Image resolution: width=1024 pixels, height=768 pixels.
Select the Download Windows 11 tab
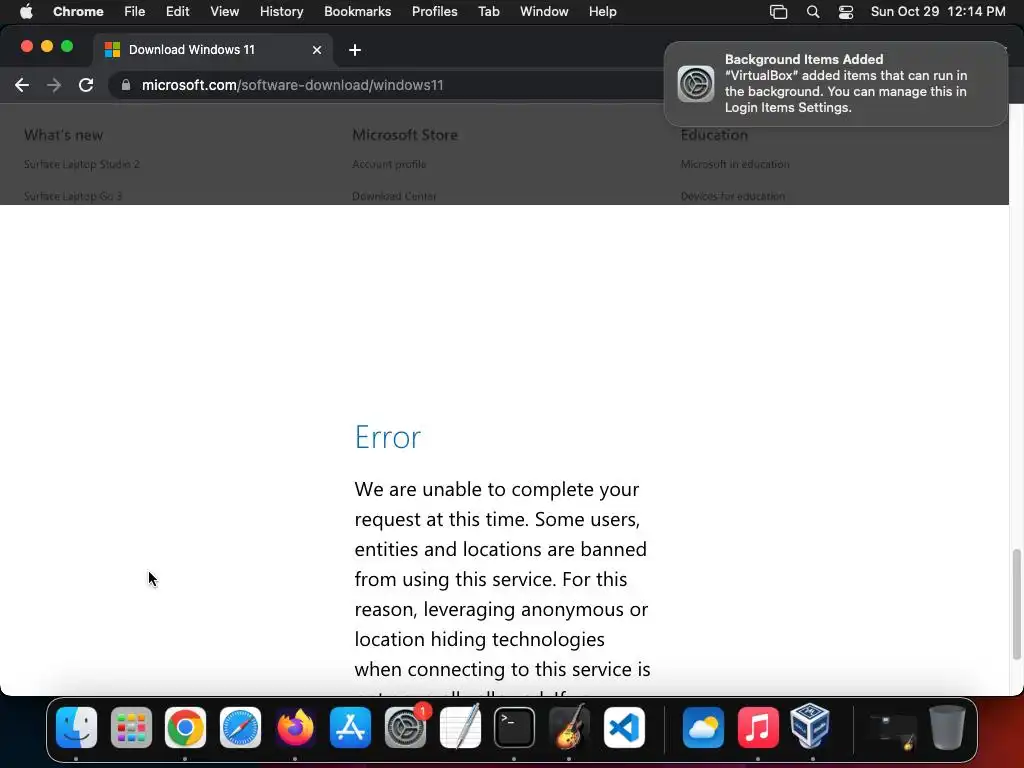pos(213,50)
